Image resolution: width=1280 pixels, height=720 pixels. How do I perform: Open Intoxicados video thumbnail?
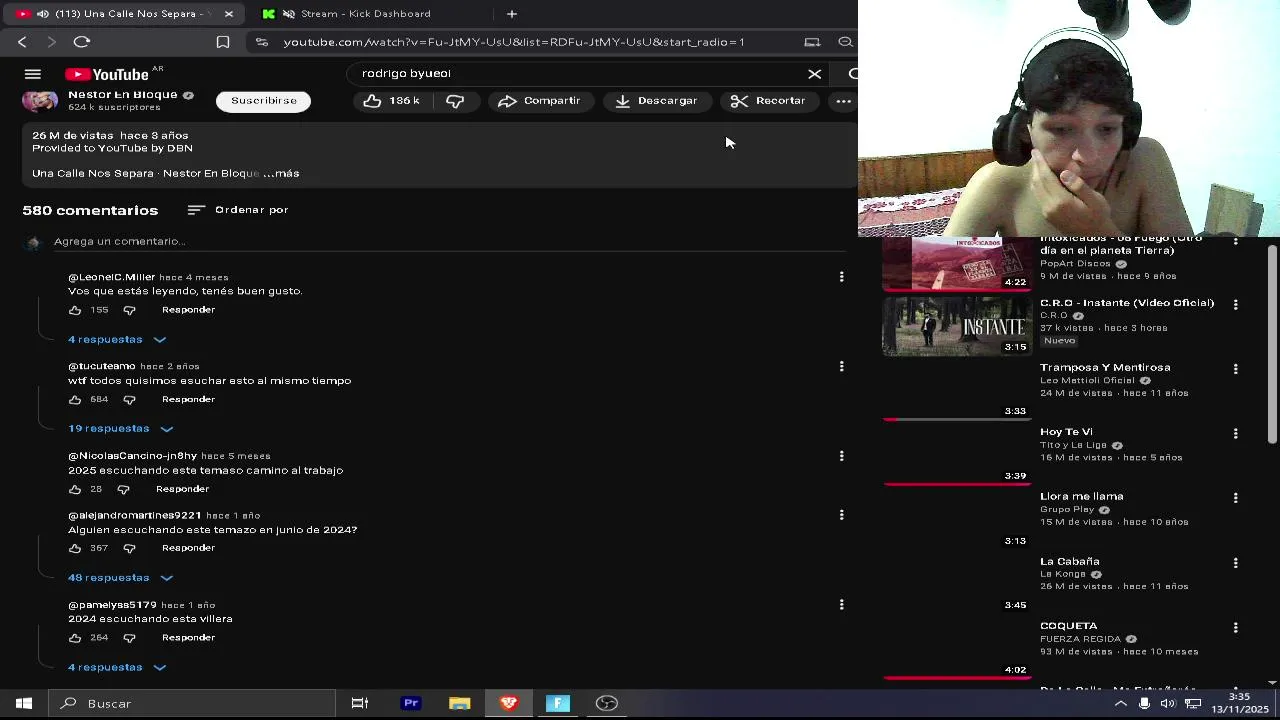(x=956, y=264)
